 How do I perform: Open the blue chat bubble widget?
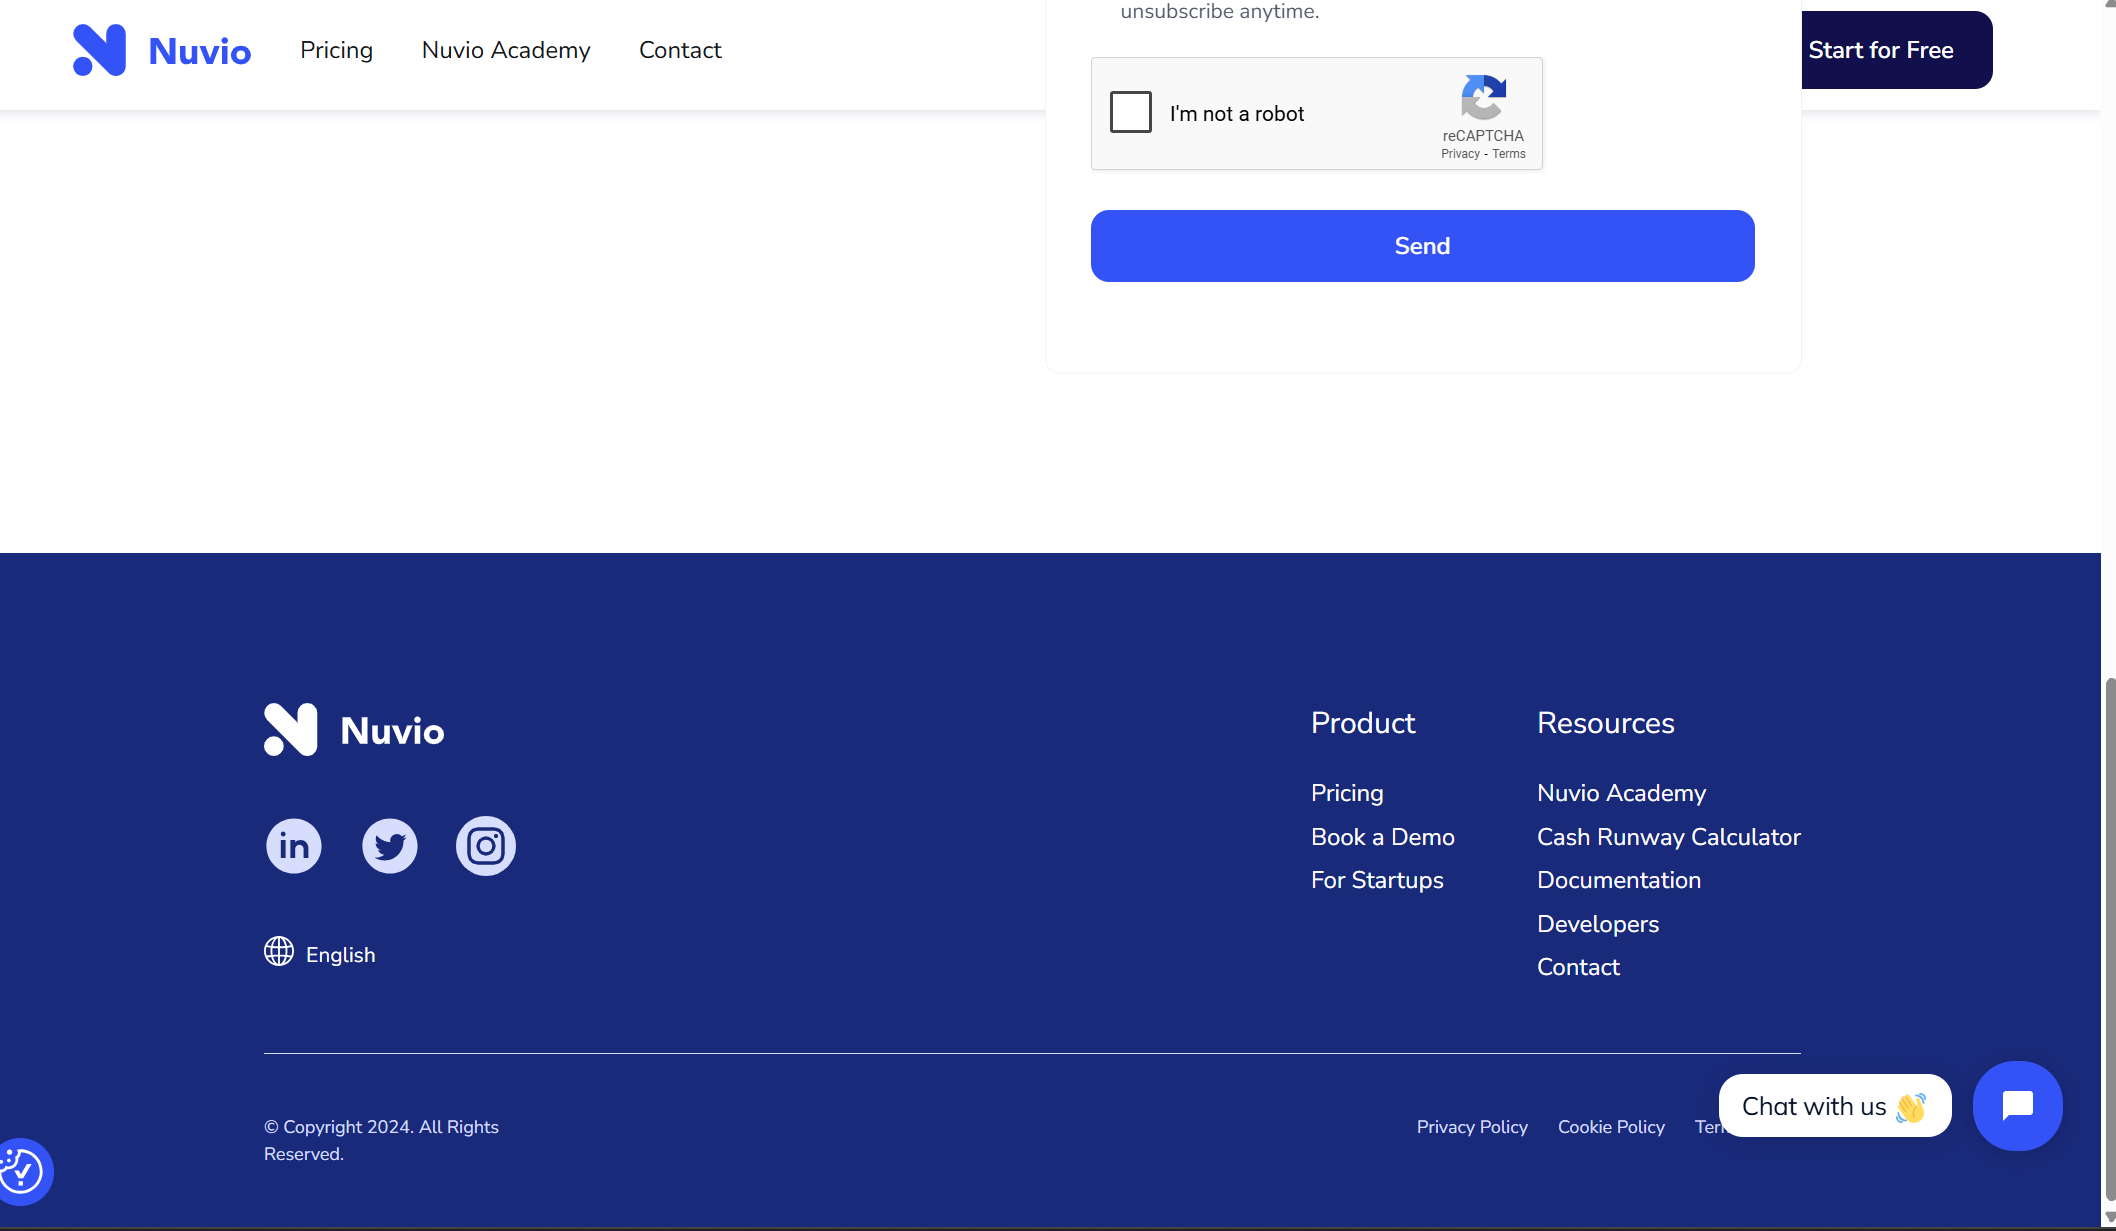[x=2017, y=1106]
